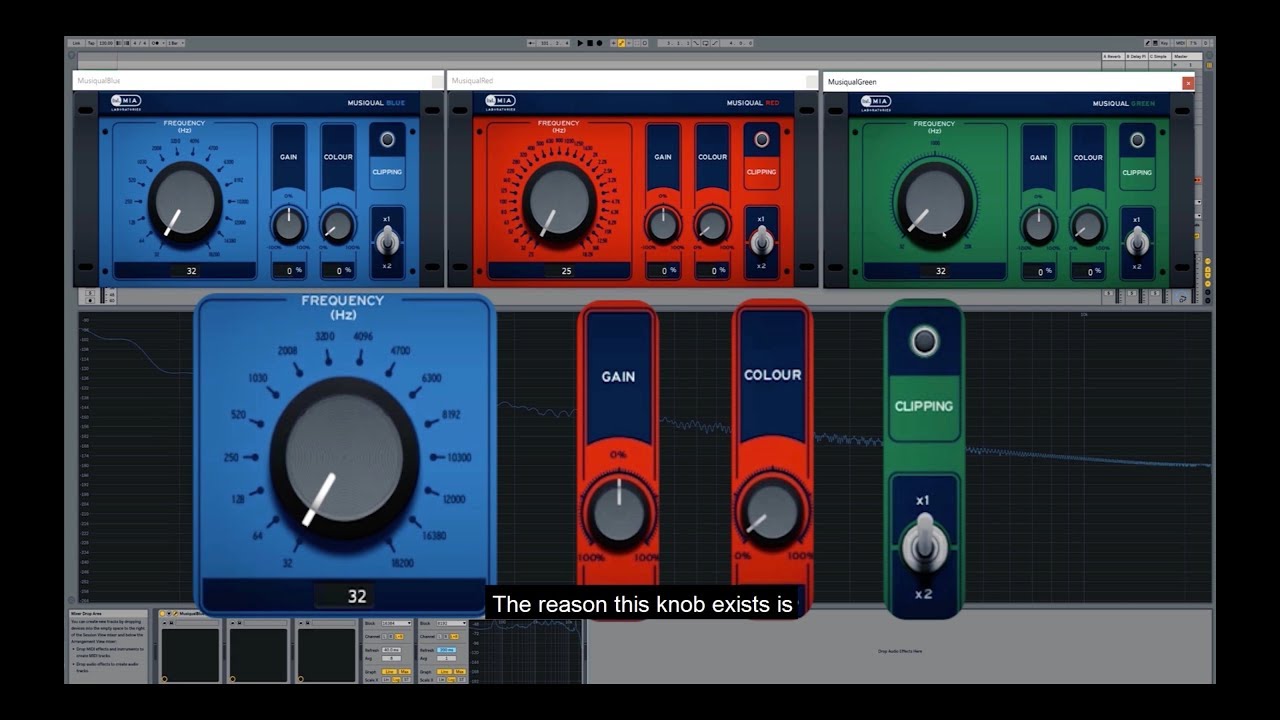Click the Colour knob in Musiqual Blue
This screenshot has width=1280, height=720.
pyautogui.click(x=338, y=225)
